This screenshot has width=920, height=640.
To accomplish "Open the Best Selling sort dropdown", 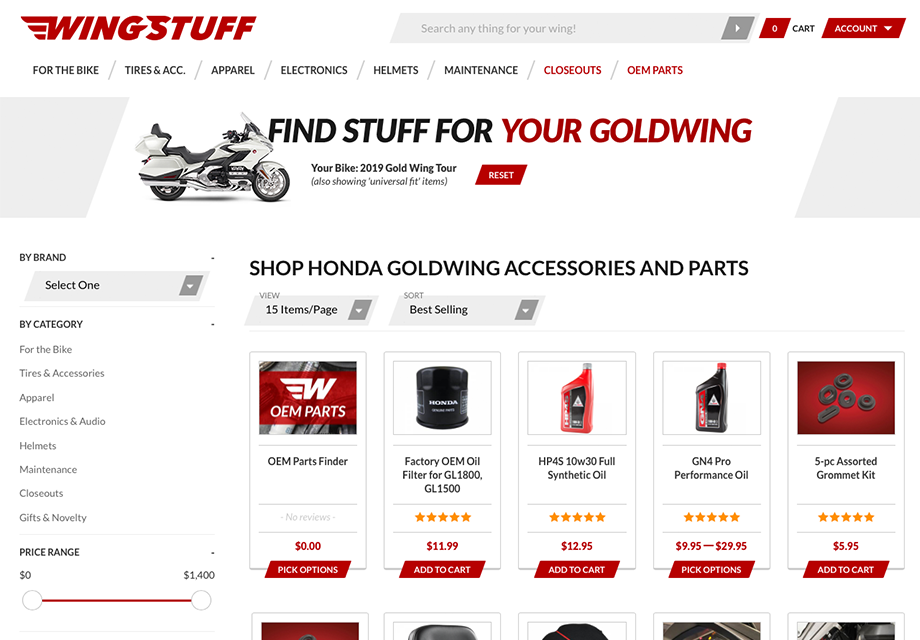I will (467, 310).
